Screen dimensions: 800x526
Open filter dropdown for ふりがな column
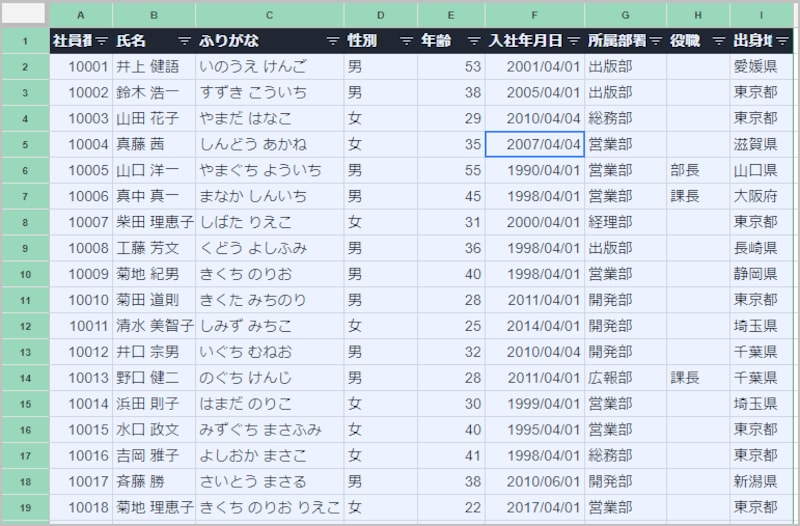[333, 41]
